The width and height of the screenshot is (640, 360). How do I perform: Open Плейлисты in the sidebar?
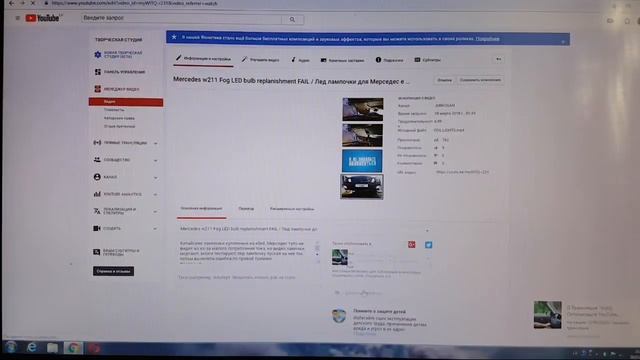pyautogui.click(x=114, y=110)
